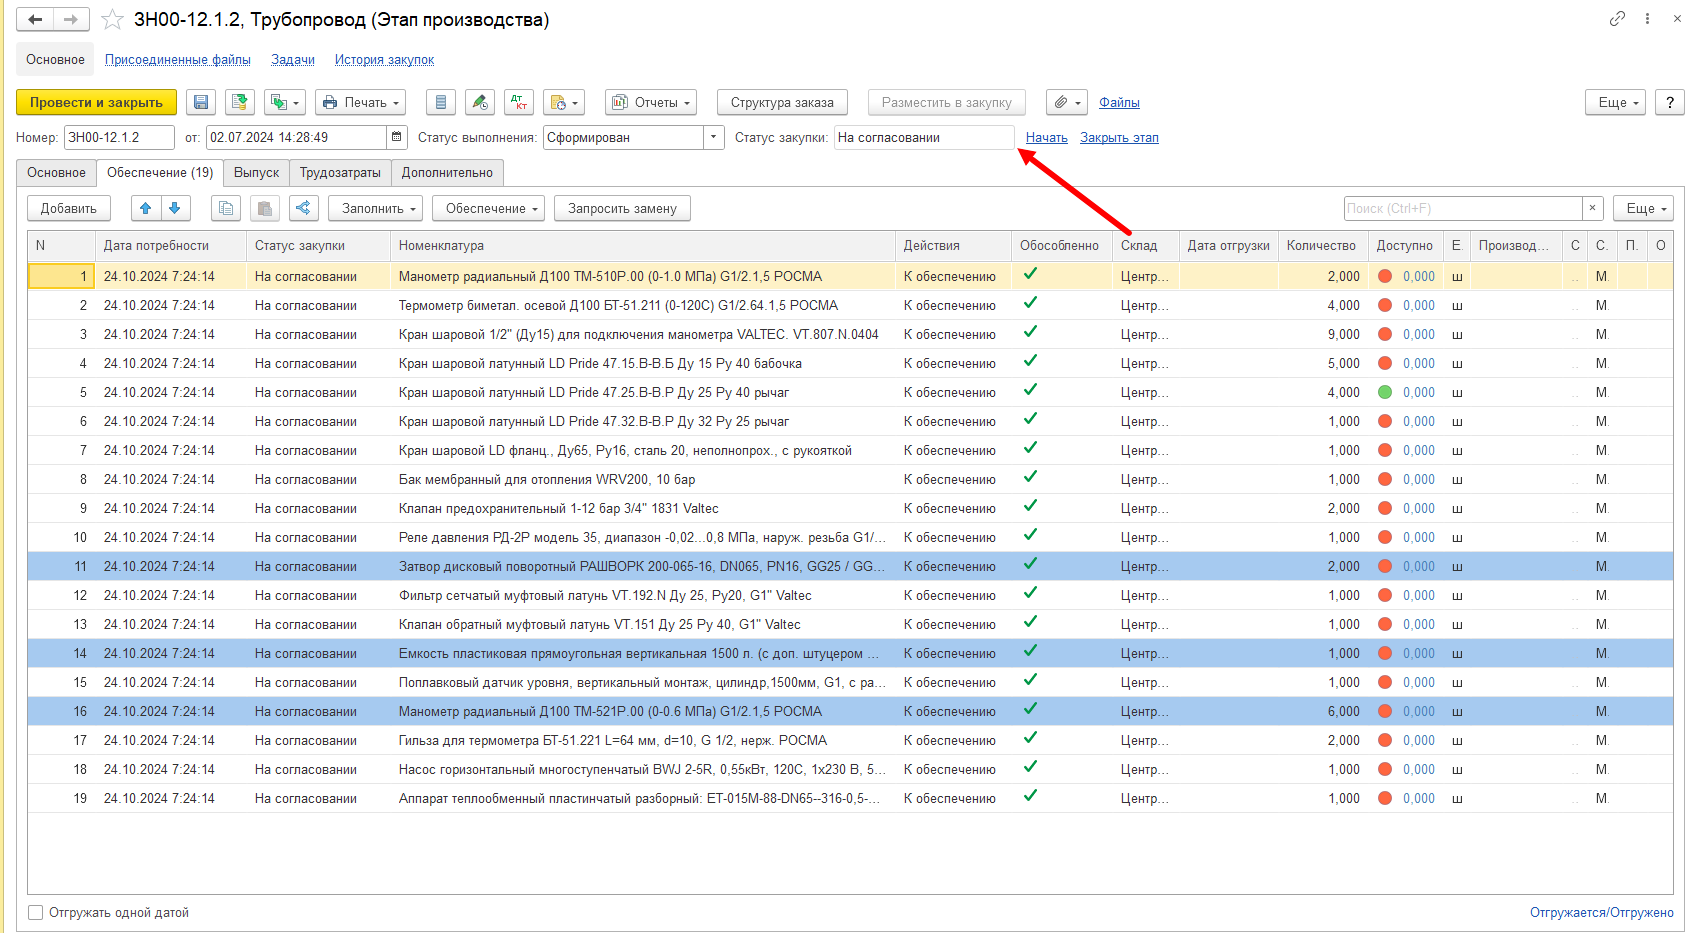Go back with the left arrow button
Viewport: 1688px width, 933px height.
click(x=35, y=19)
